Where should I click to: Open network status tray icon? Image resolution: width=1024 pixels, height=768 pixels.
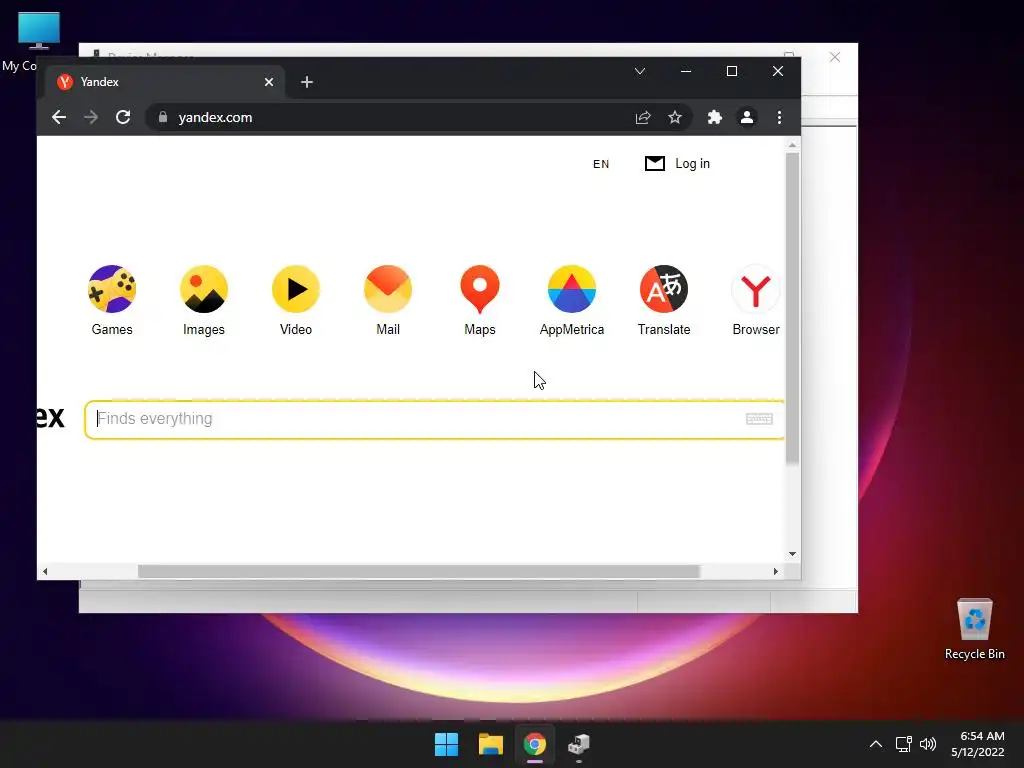click(x=904, y=744)
